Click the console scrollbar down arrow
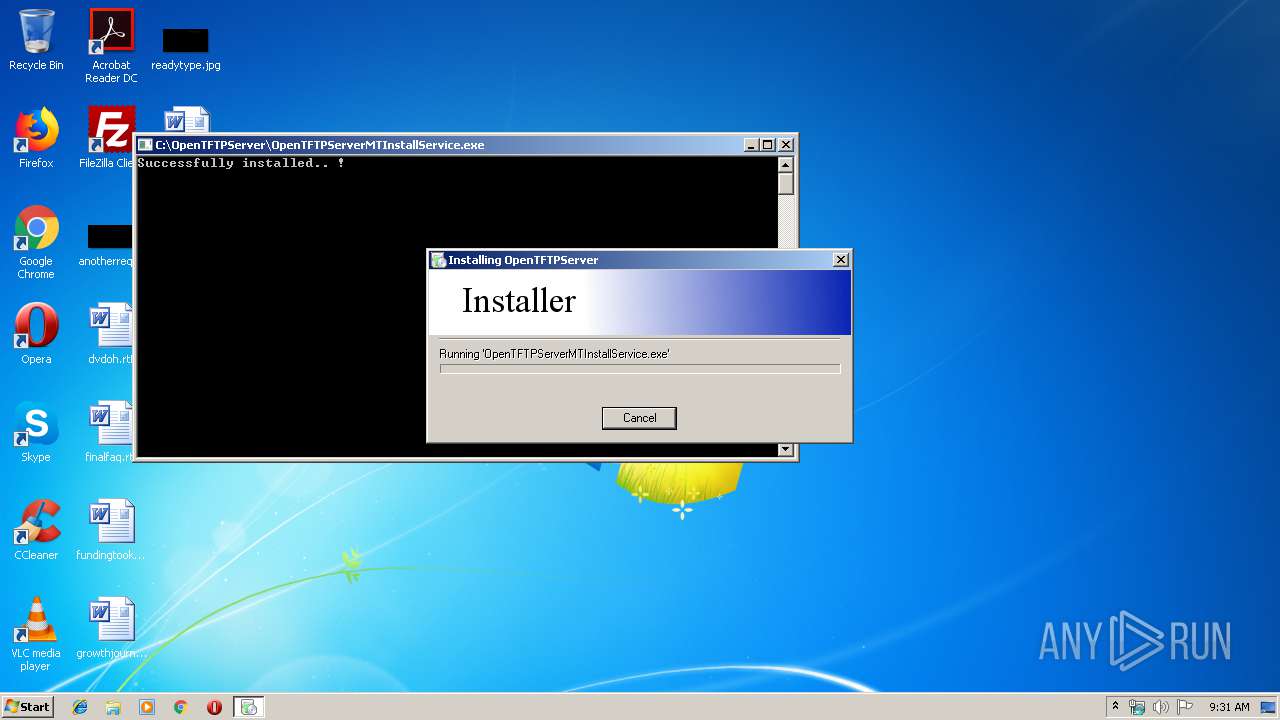The width and height of the screenshot is (1280, 720). 786,449
